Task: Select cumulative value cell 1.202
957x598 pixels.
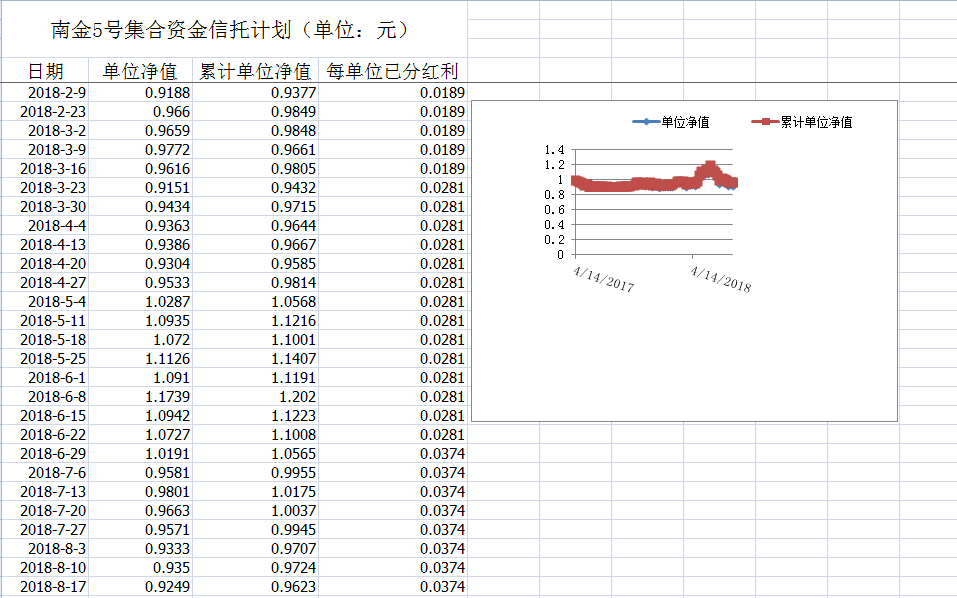Action: pyautogui.click(x=255, y=396)
